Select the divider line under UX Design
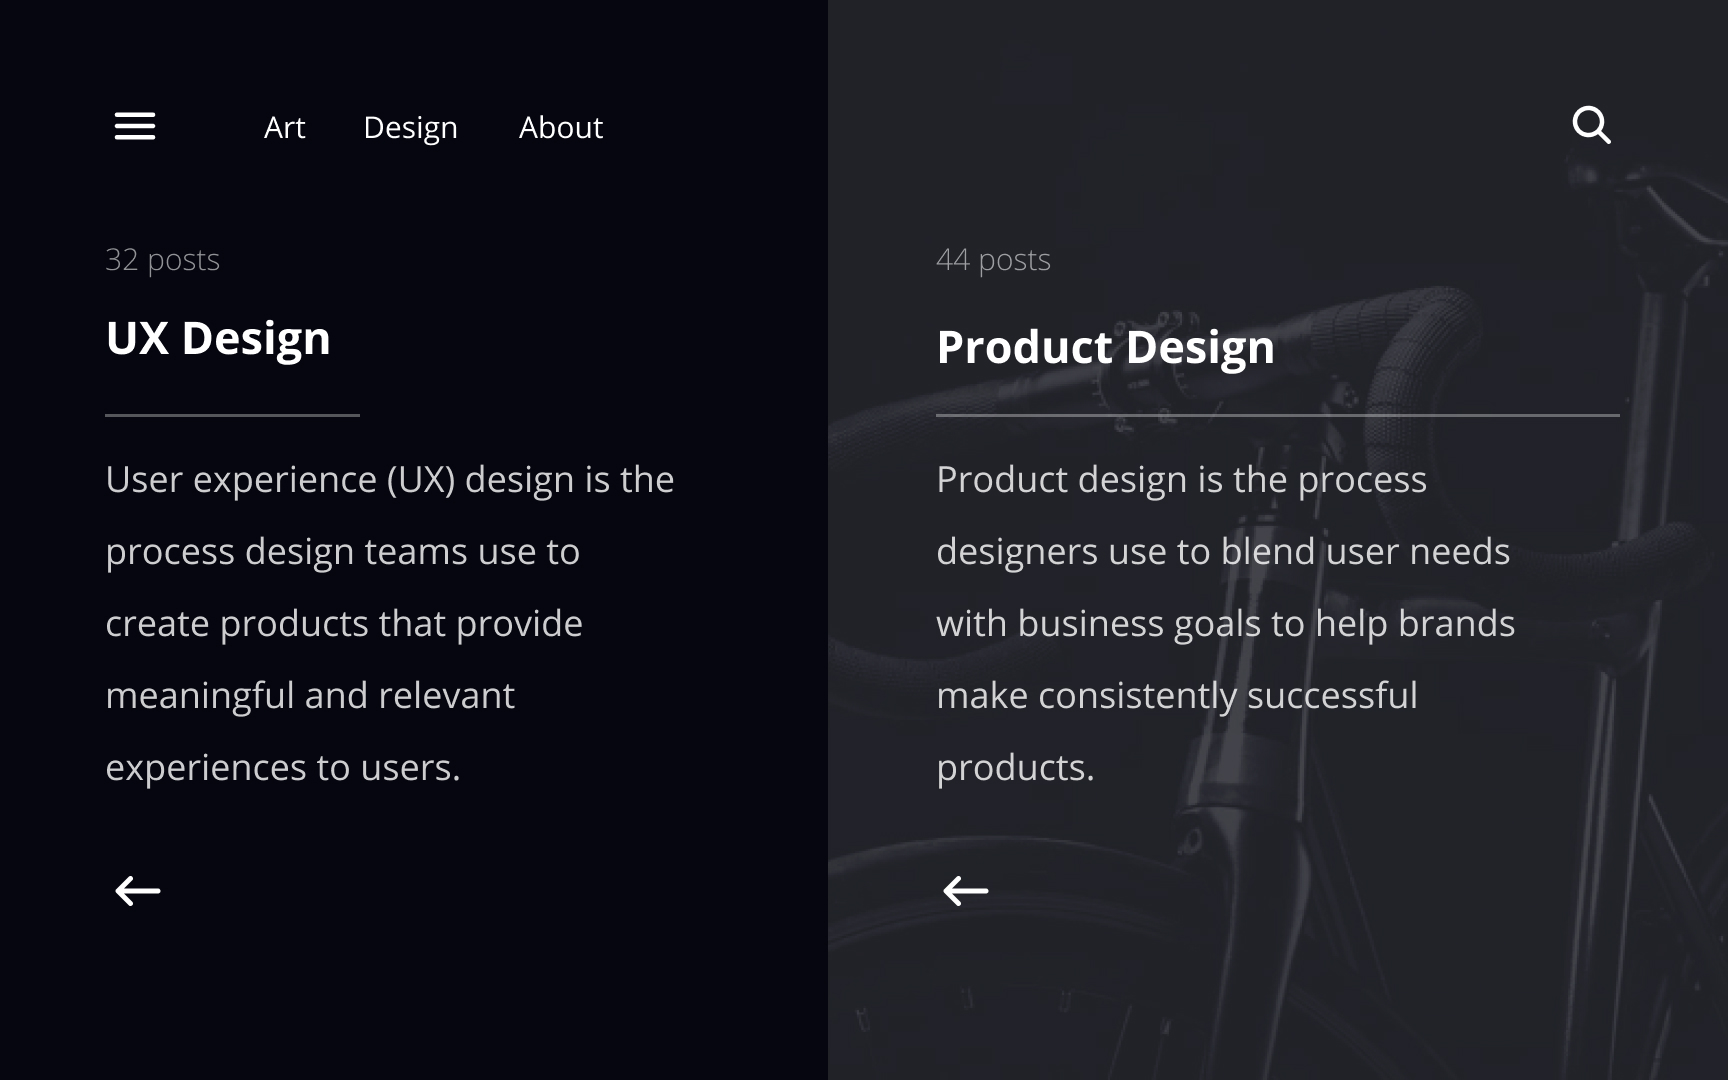 click(233, 414)
